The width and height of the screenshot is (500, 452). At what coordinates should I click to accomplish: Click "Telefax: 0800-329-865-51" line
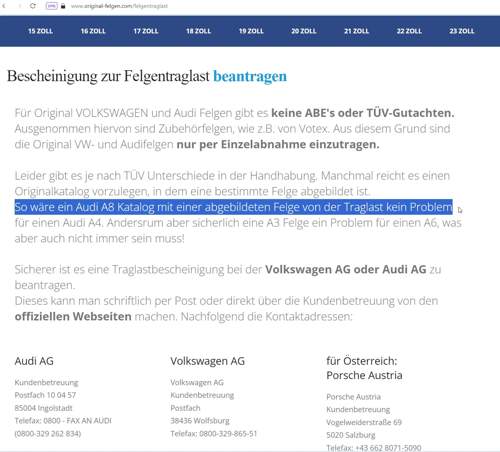pyautogui.click(x=214, y=434)
